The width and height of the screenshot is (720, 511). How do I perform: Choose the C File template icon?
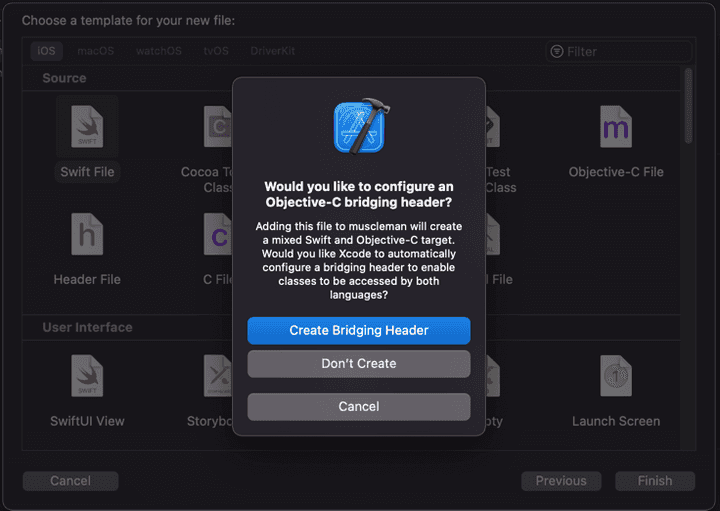click(x=217, y=235)
